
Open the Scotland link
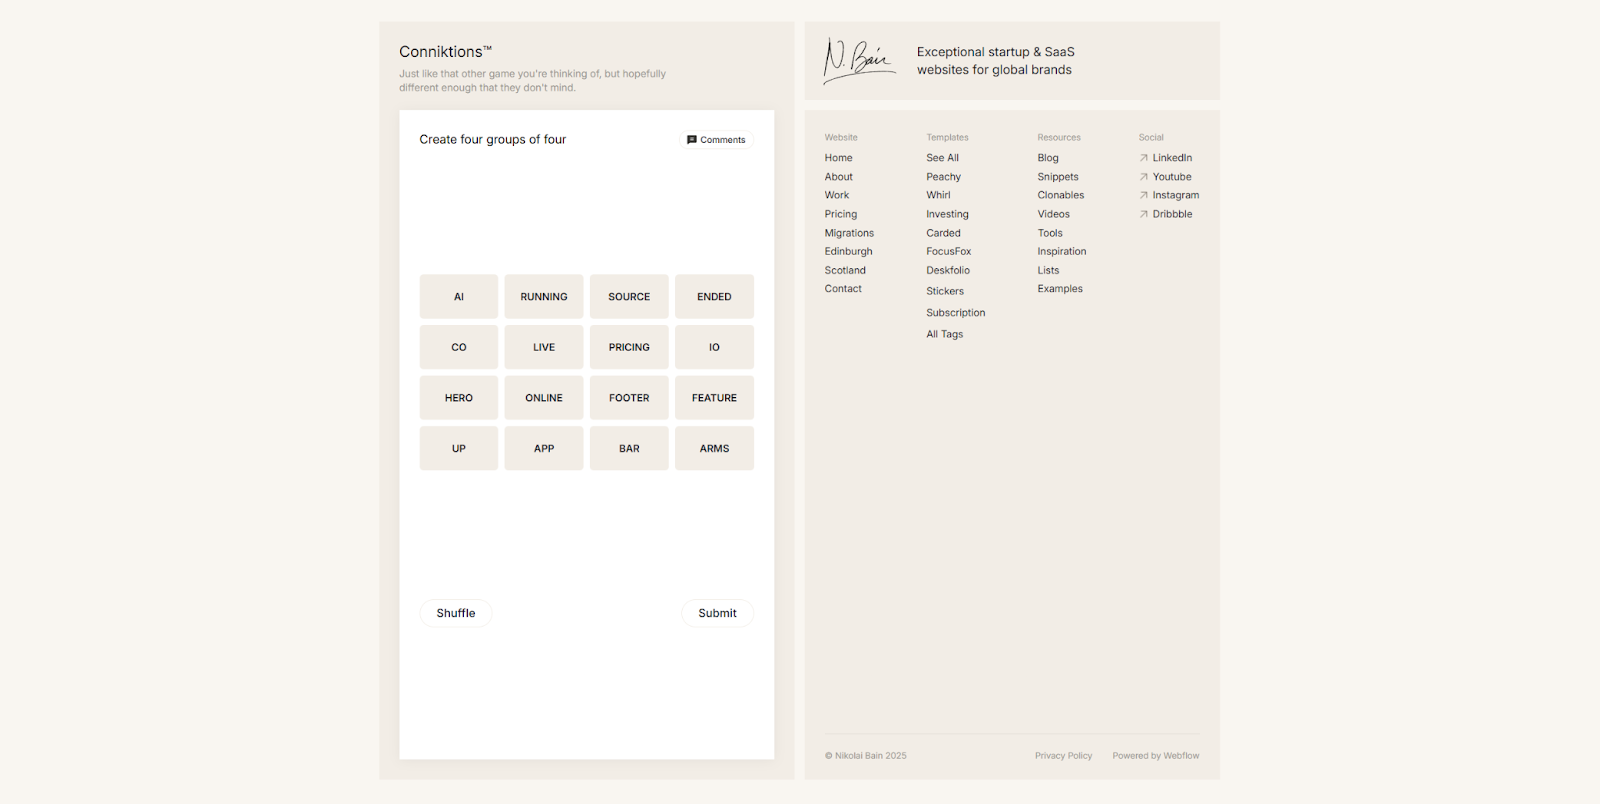[x=845, y=270]
